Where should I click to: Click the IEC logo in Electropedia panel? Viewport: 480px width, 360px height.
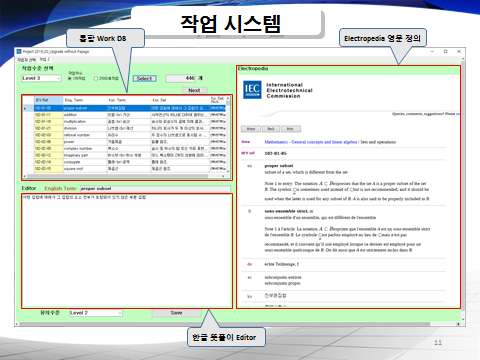(252, 90)
